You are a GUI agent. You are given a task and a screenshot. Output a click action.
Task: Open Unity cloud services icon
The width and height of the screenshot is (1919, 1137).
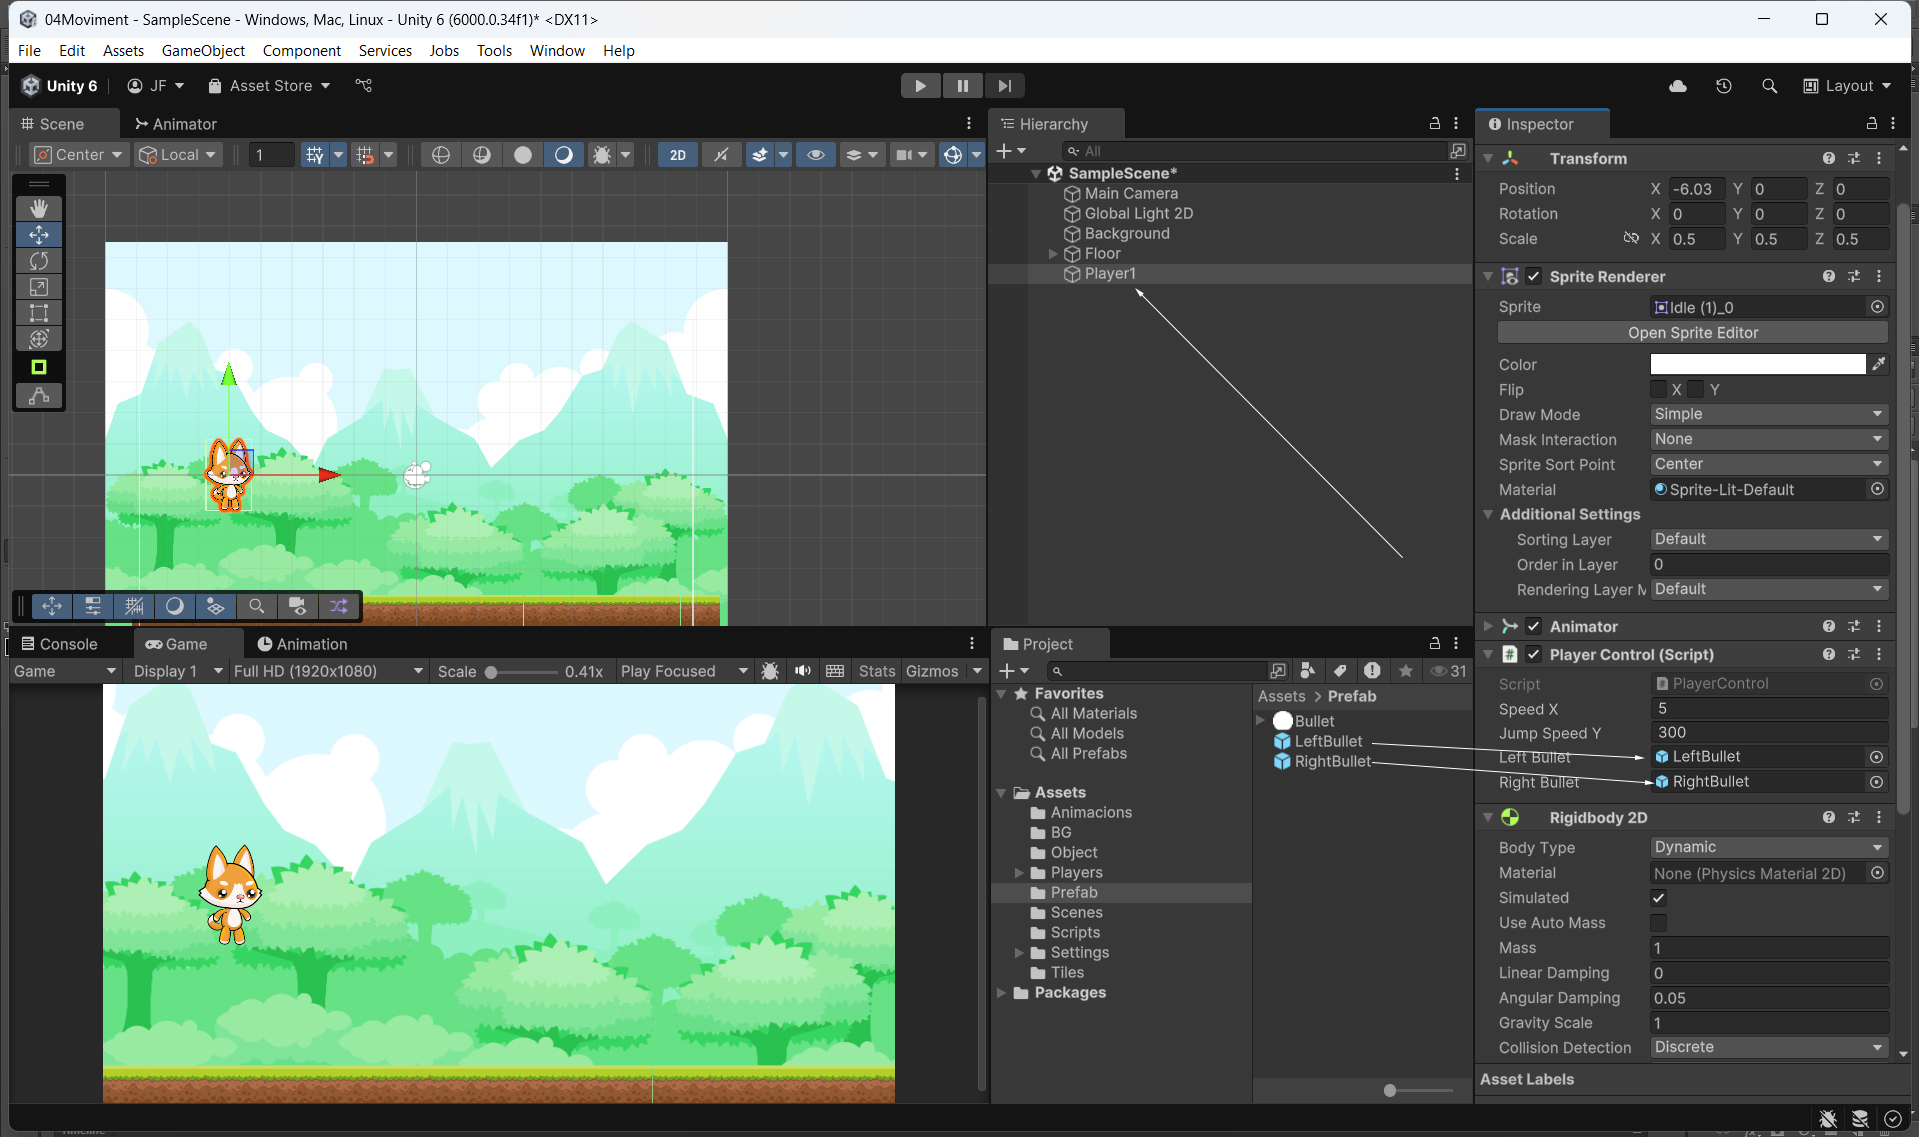(x=1678, y=86)
